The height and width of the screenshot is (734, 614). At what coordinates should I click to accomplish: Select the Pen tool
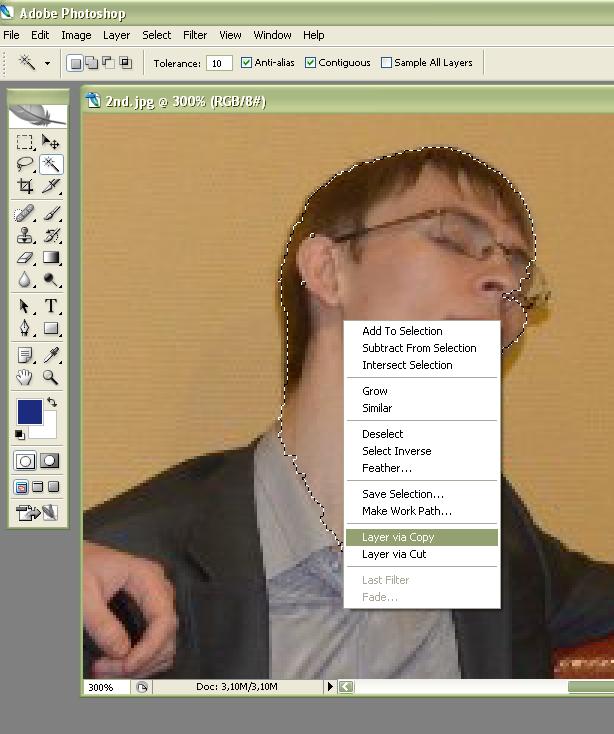point(25,328)
